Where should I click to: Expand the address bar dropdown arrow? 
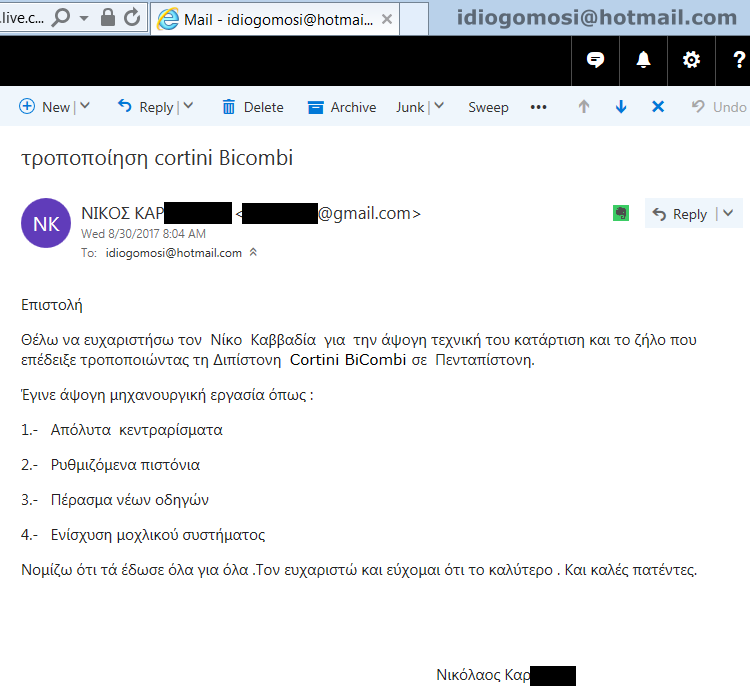point(84,18)
